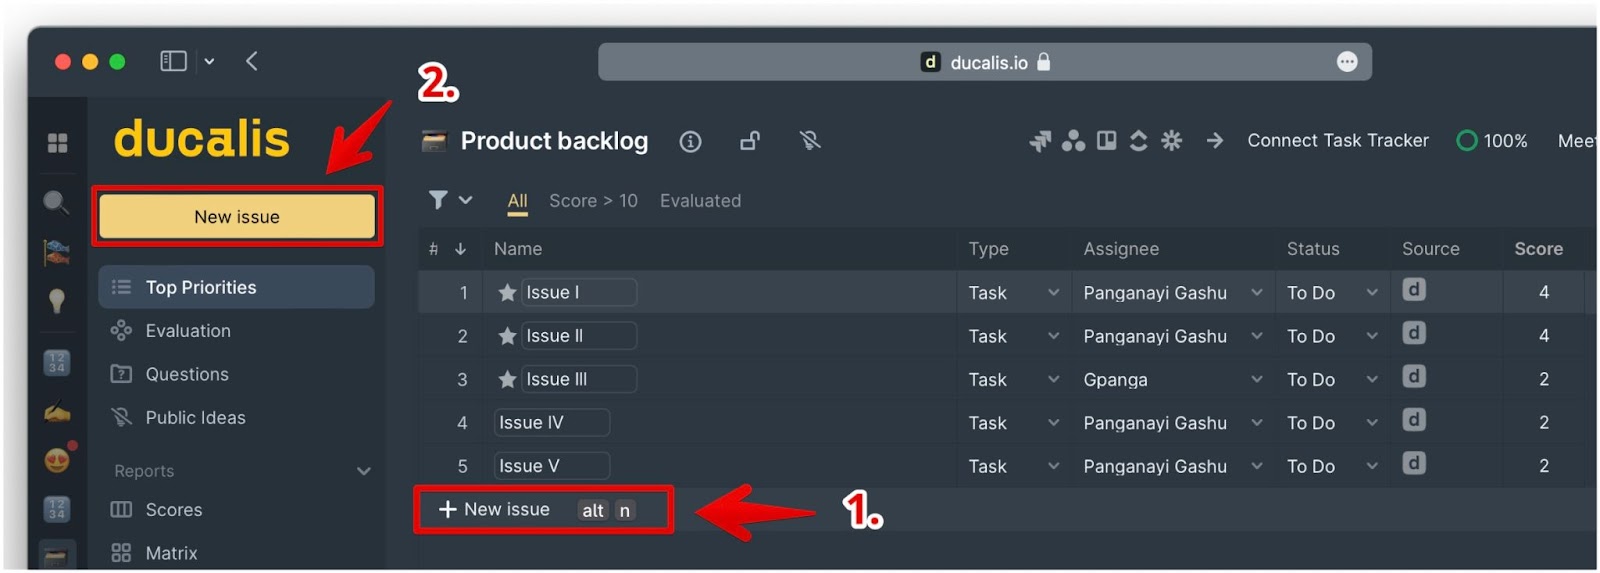Screen dimensions: 1600x573
Task: Click the 100% progress circle indicator
Action: [x=1467, y=141]
